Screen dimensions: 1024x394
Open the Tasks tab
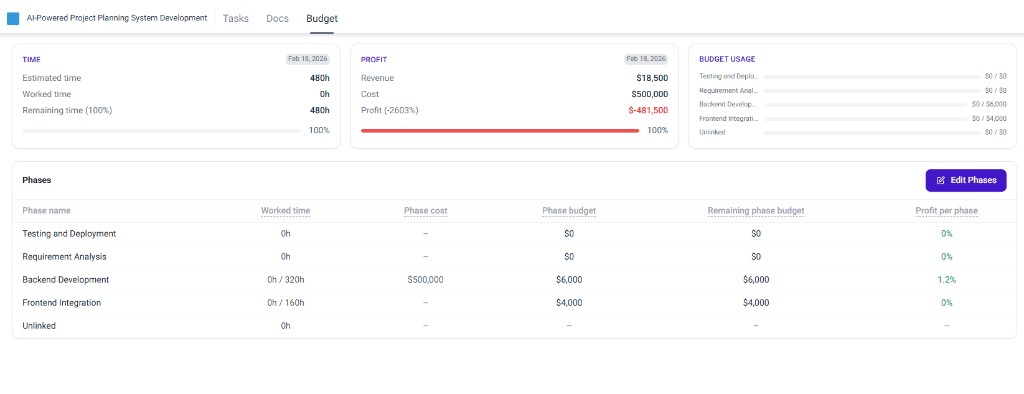tap(236, 18)
